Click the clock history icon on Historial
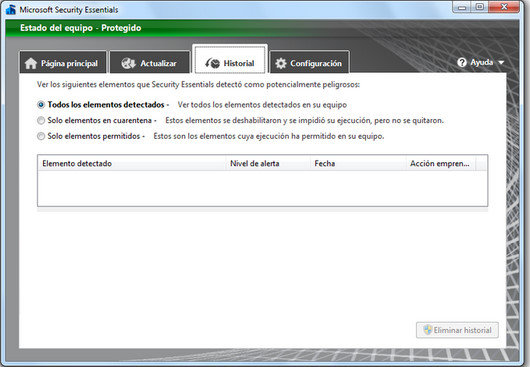 click(213, 63)
